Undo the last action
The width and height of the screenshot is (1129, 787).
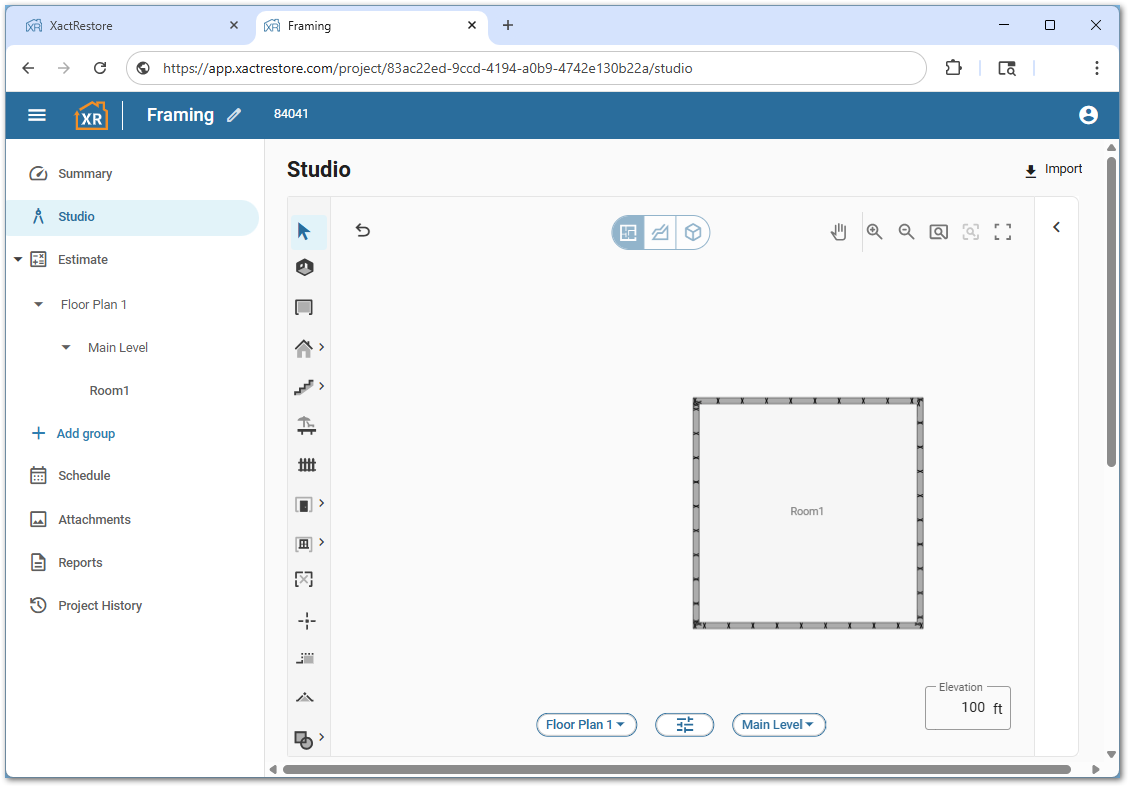362,230
